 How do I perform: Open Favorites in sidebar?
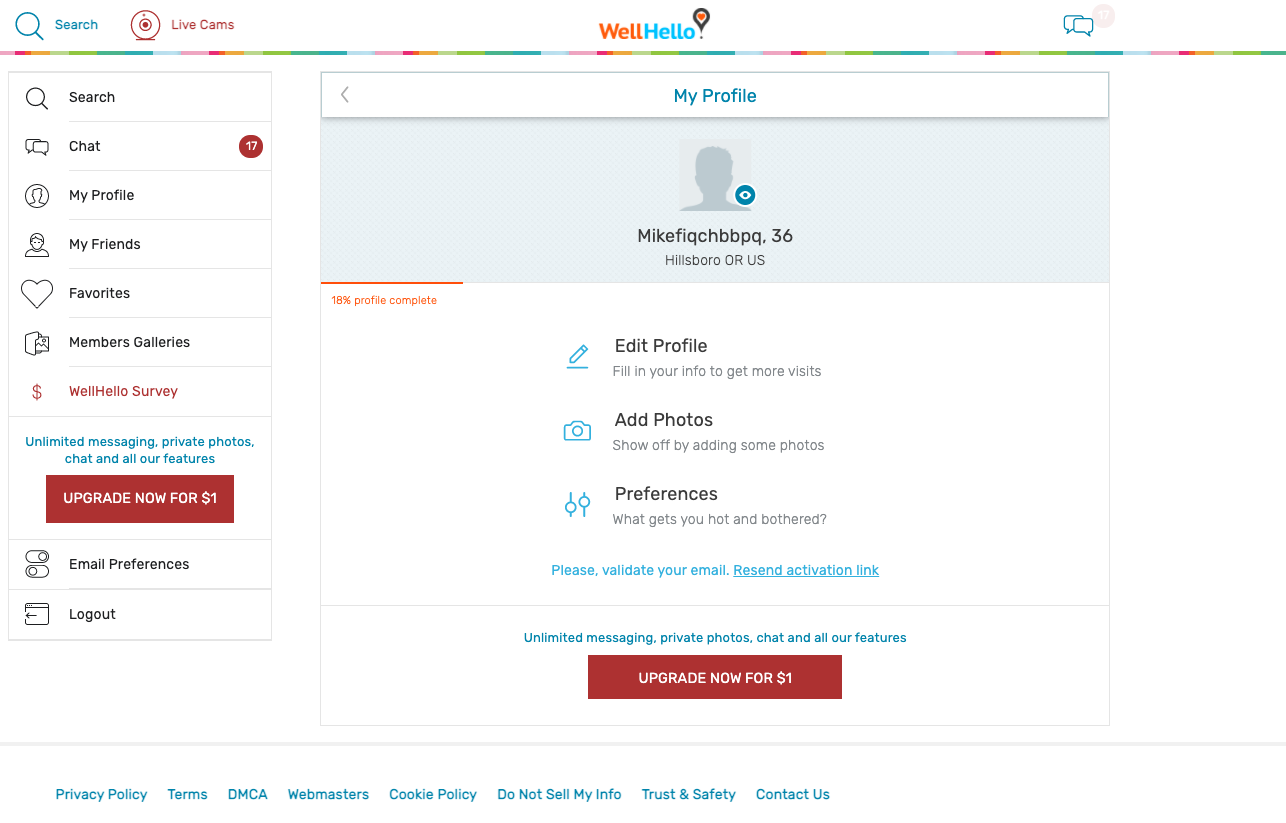click(140, 293)
